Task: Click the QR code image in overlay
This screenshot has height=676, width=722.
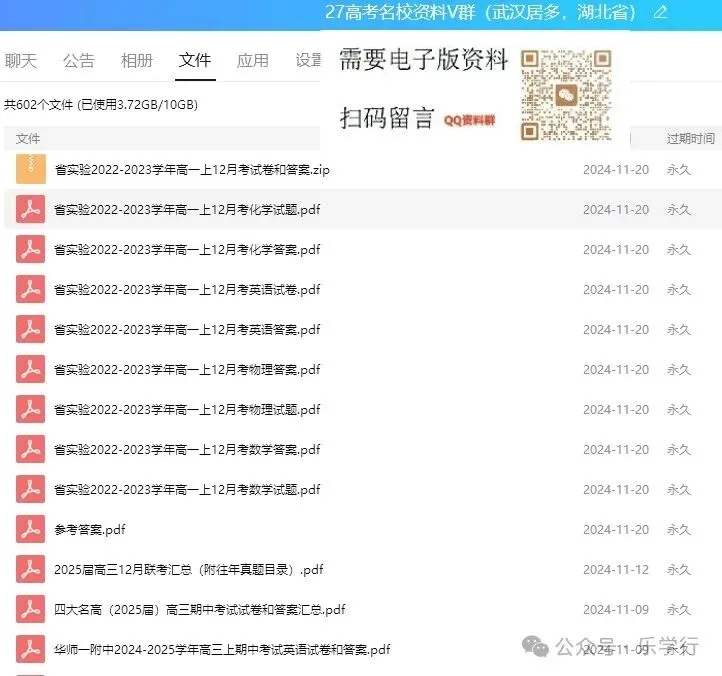Action: pos(566,95)
